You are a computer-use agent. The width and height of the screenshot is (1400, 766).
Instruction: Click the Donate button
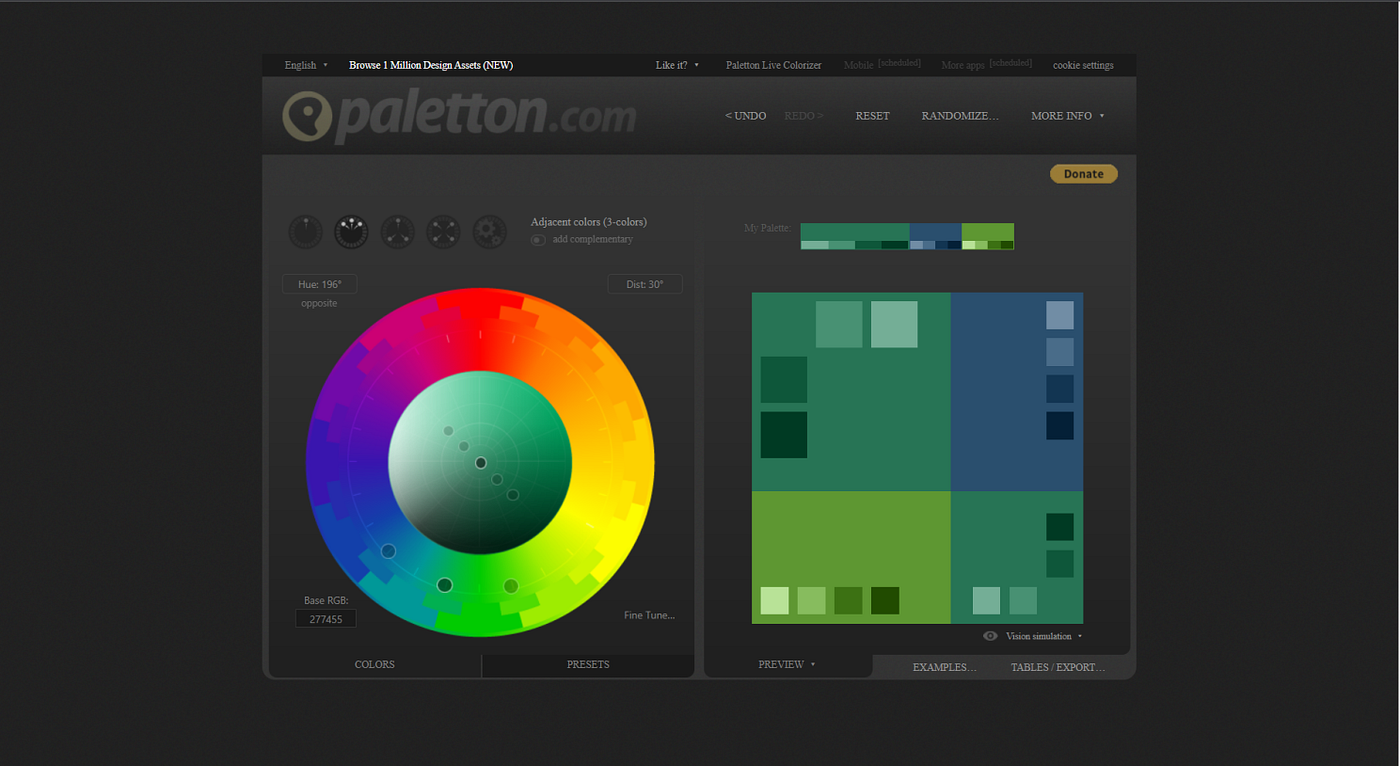[x=1084, y=174]
